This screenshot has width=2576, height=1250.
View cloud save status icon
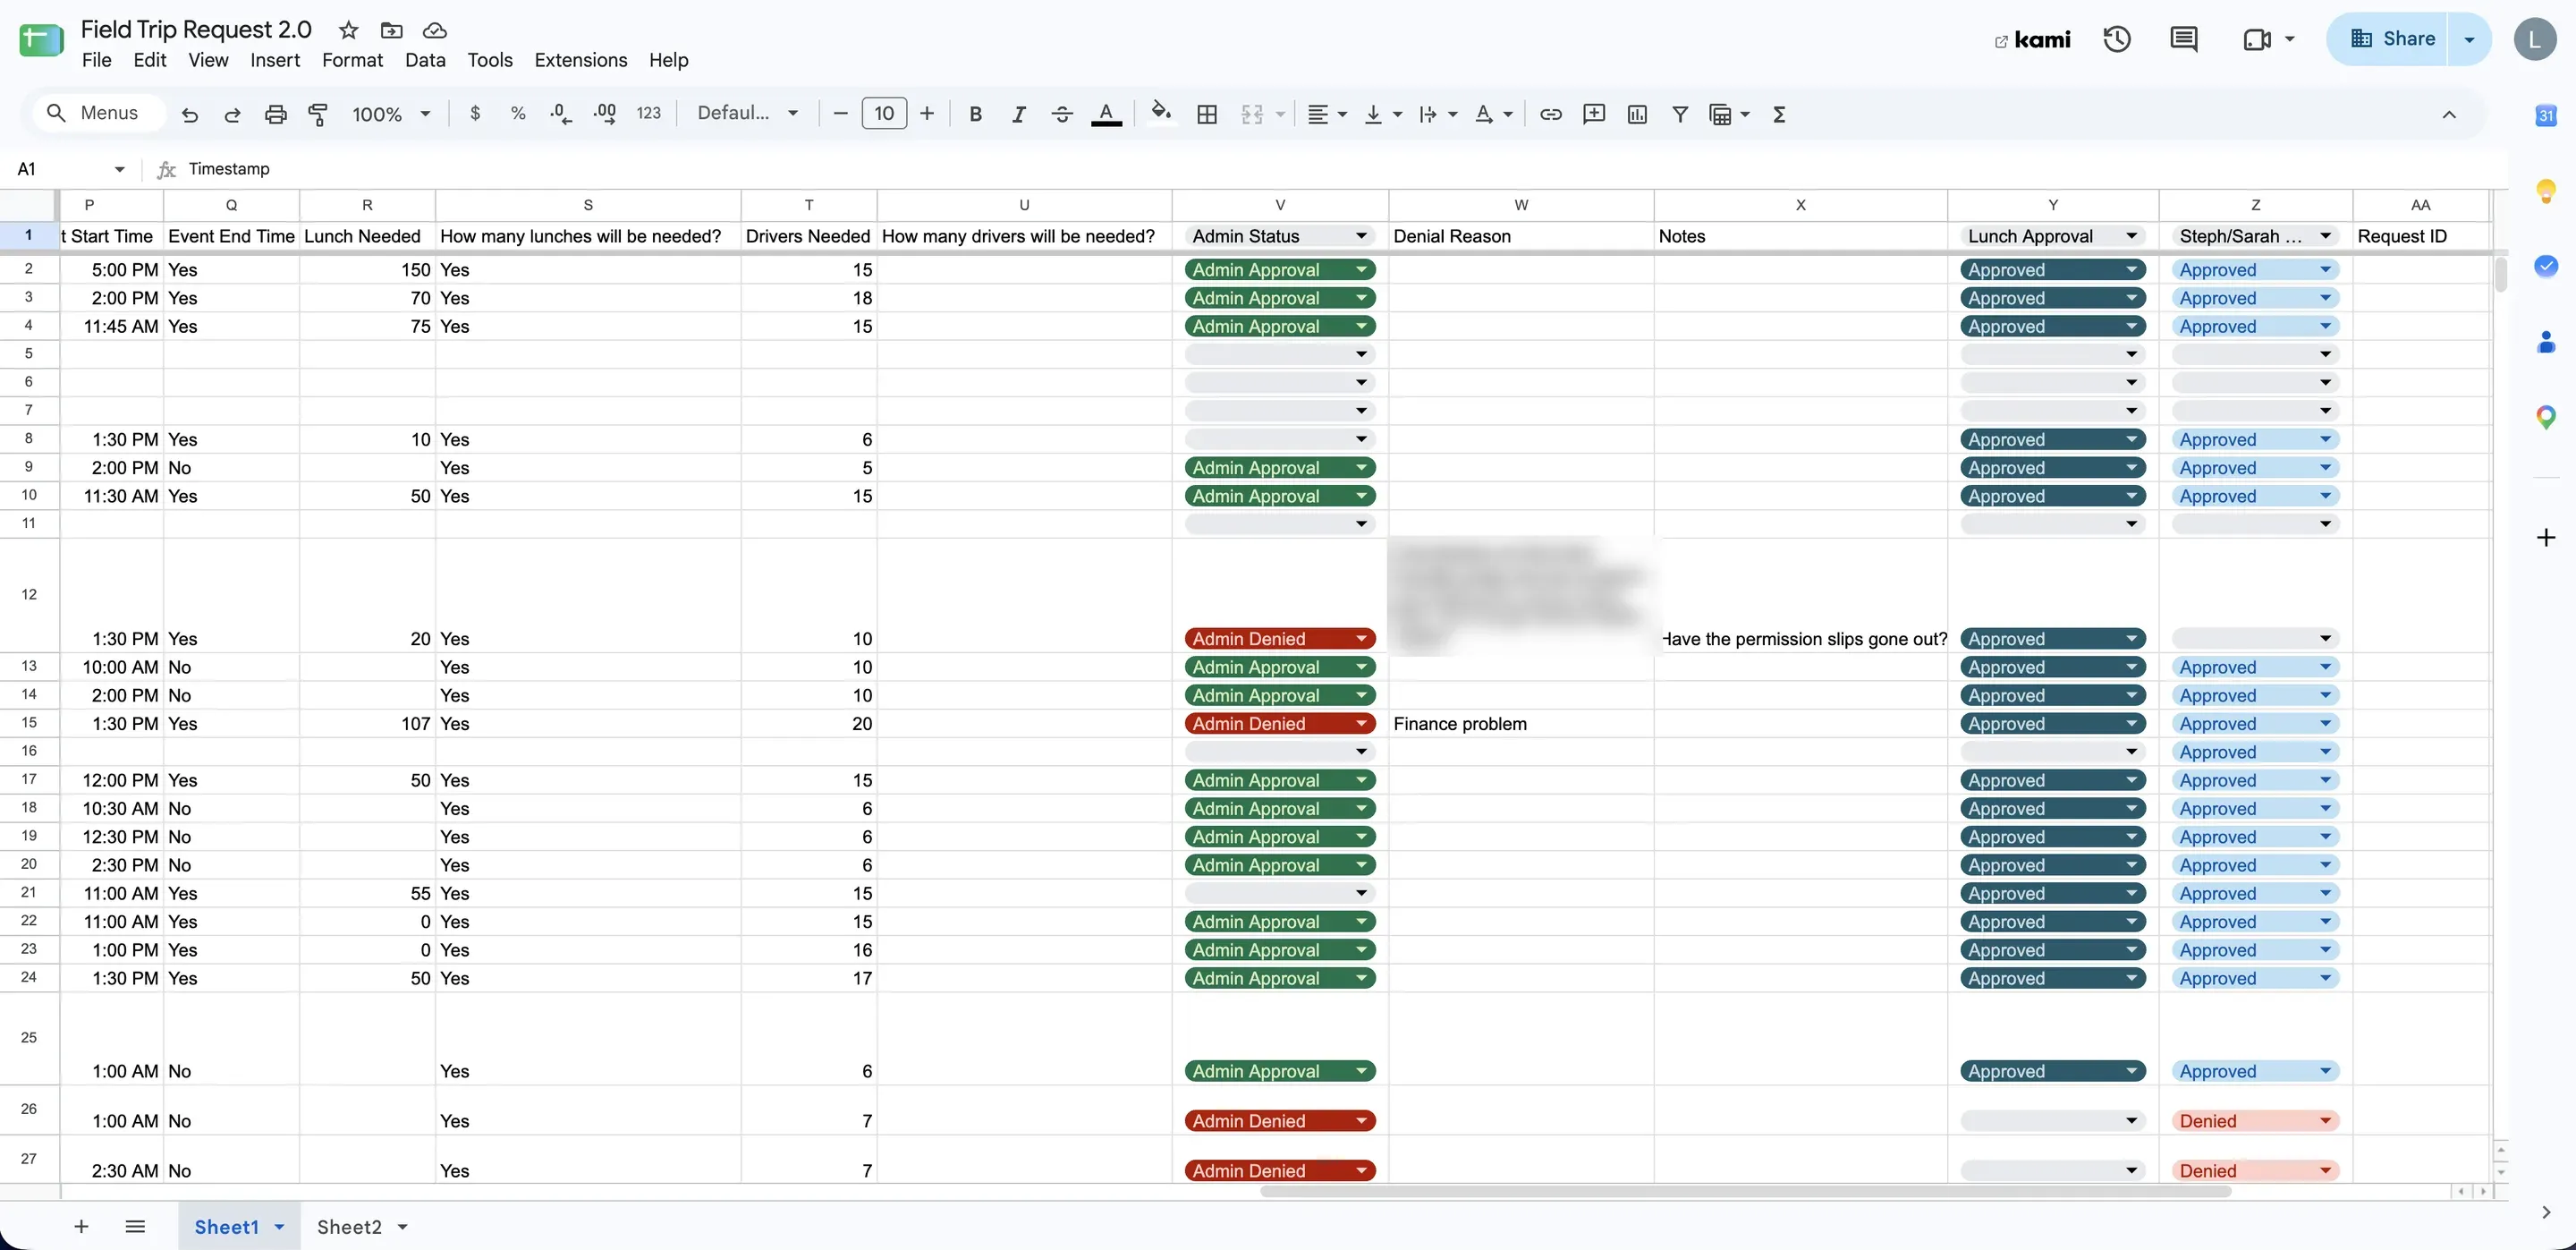[434, 30]
